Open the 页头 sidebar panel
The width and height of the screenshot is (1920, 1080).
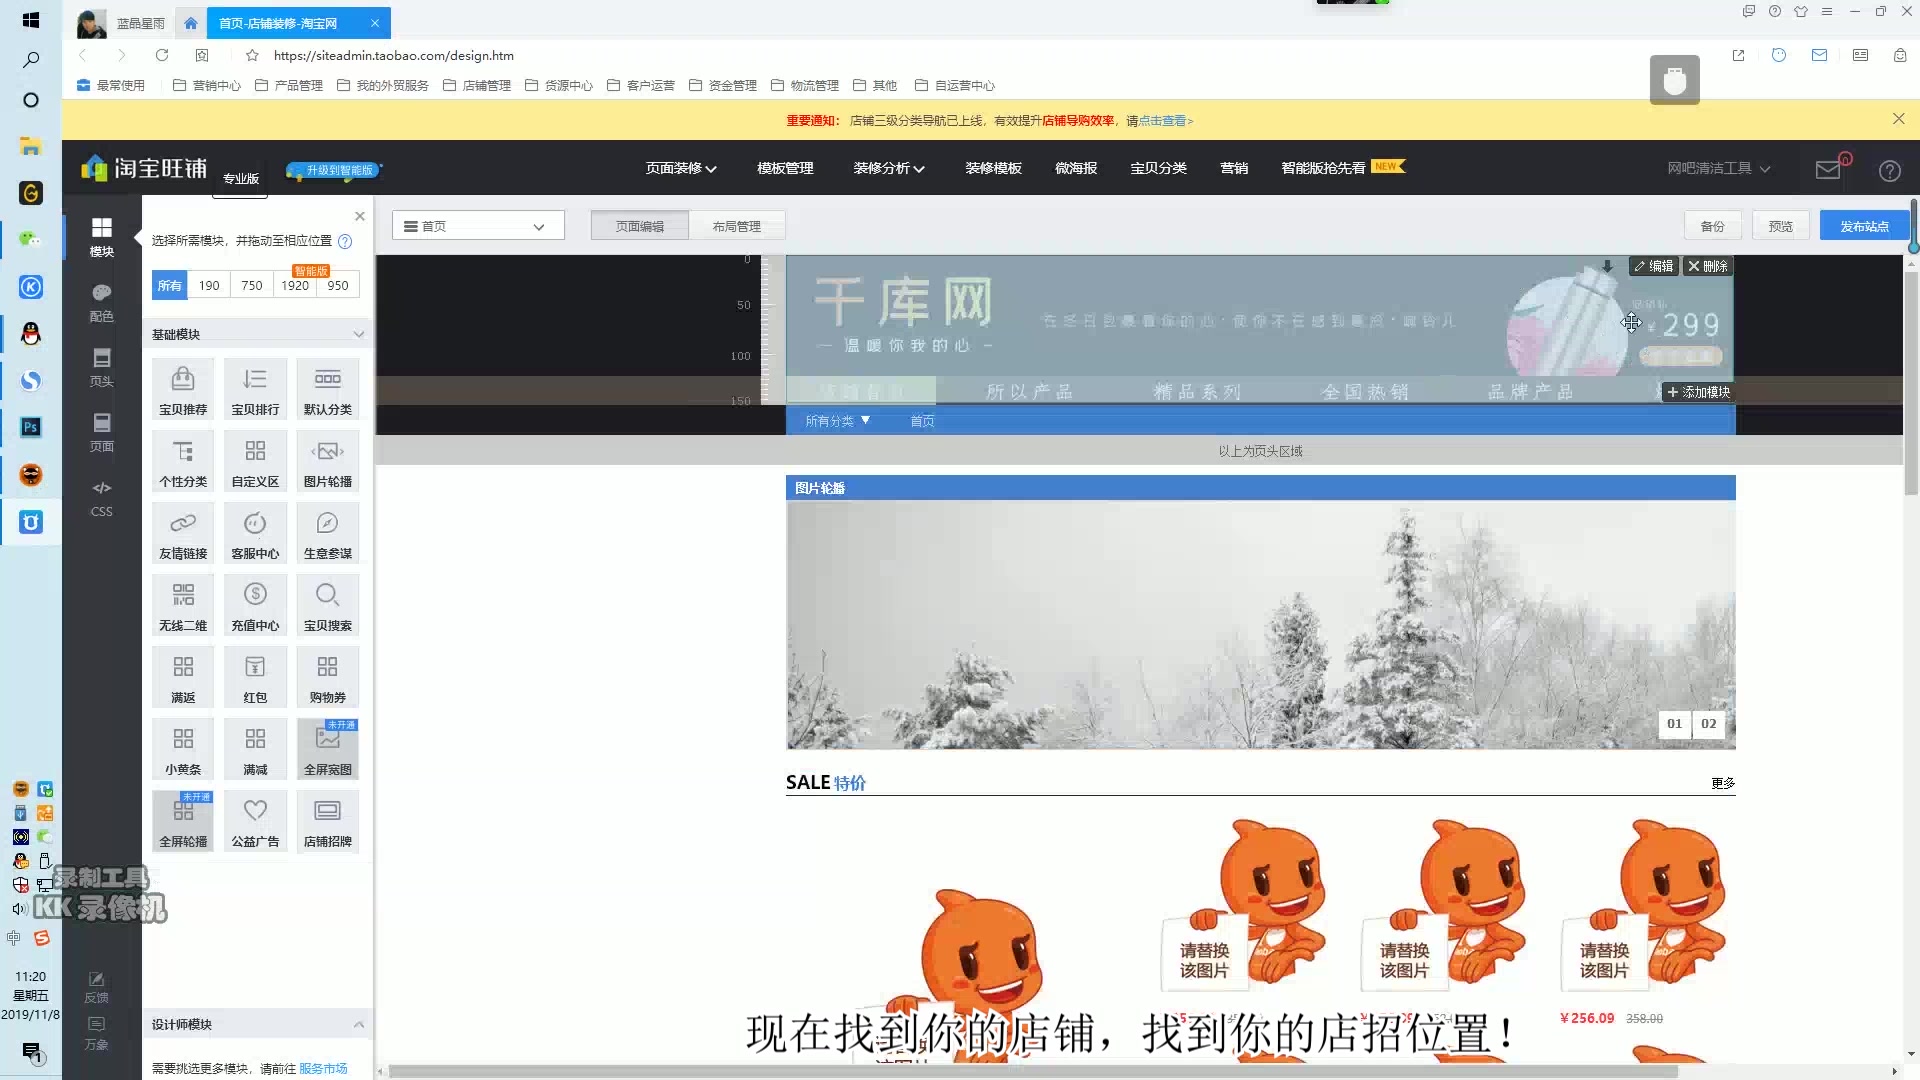point(101,367)
